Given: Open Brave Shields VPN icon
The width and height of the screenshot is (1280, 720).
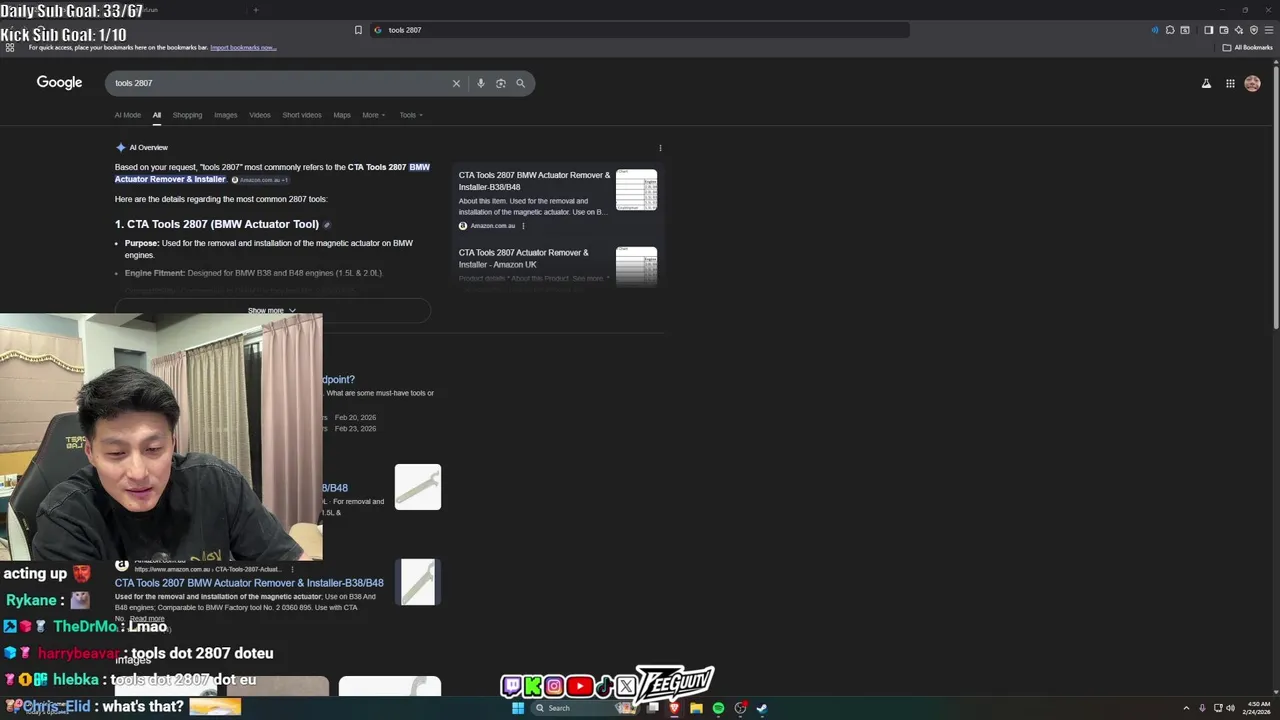Looking at the screenshot, I should pyautogui.click(x=1254, y=30).
